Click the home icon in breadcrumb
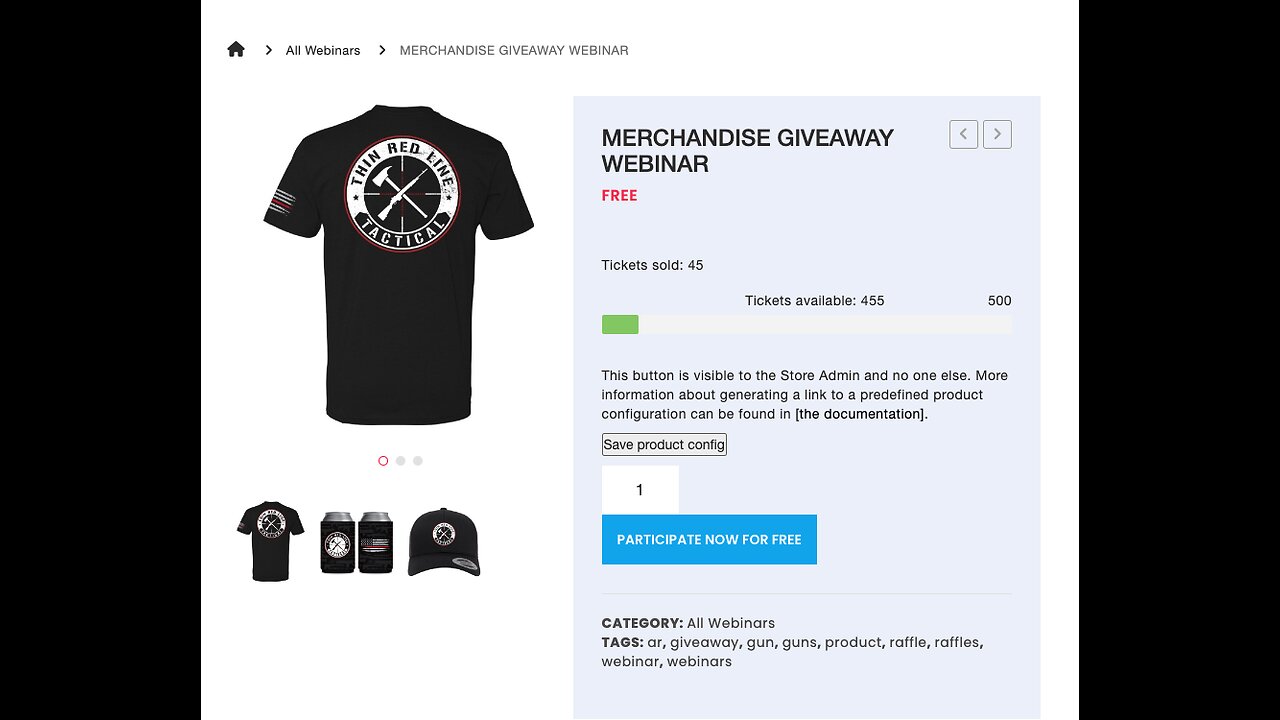 pos(236,50)
